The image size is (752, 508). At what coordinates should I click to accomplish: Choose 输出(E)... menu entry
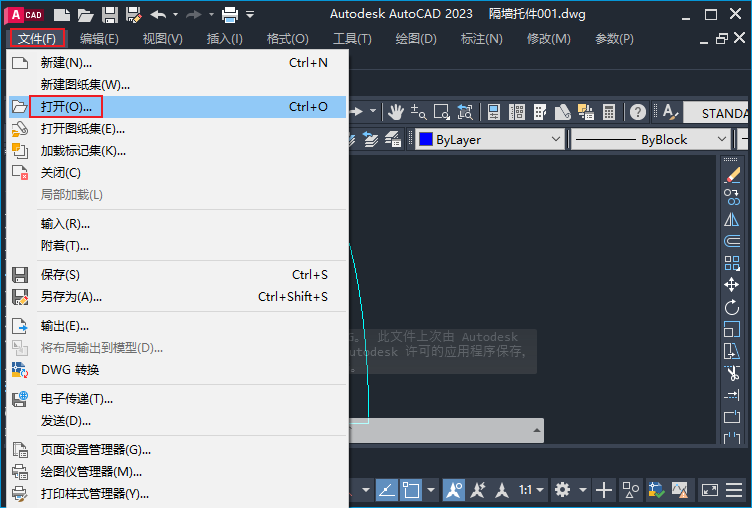point(177,326)
